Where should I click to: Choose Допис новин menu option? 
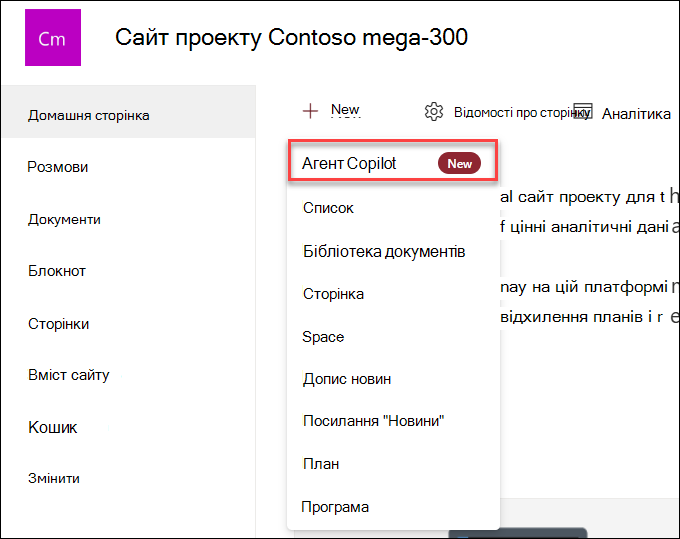pos(347,379)
